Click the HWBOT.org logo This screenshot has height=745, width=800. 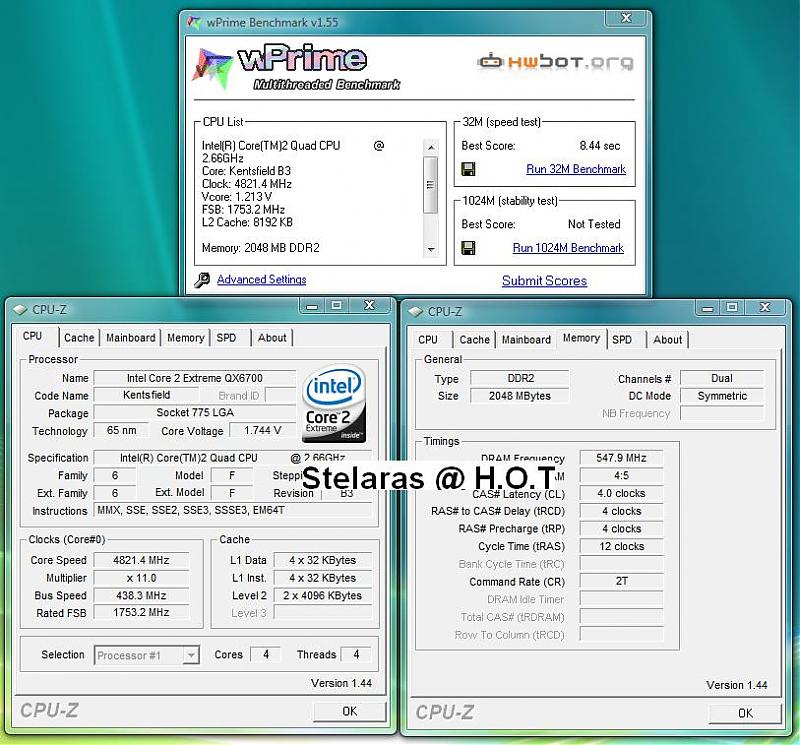(555, 62)
